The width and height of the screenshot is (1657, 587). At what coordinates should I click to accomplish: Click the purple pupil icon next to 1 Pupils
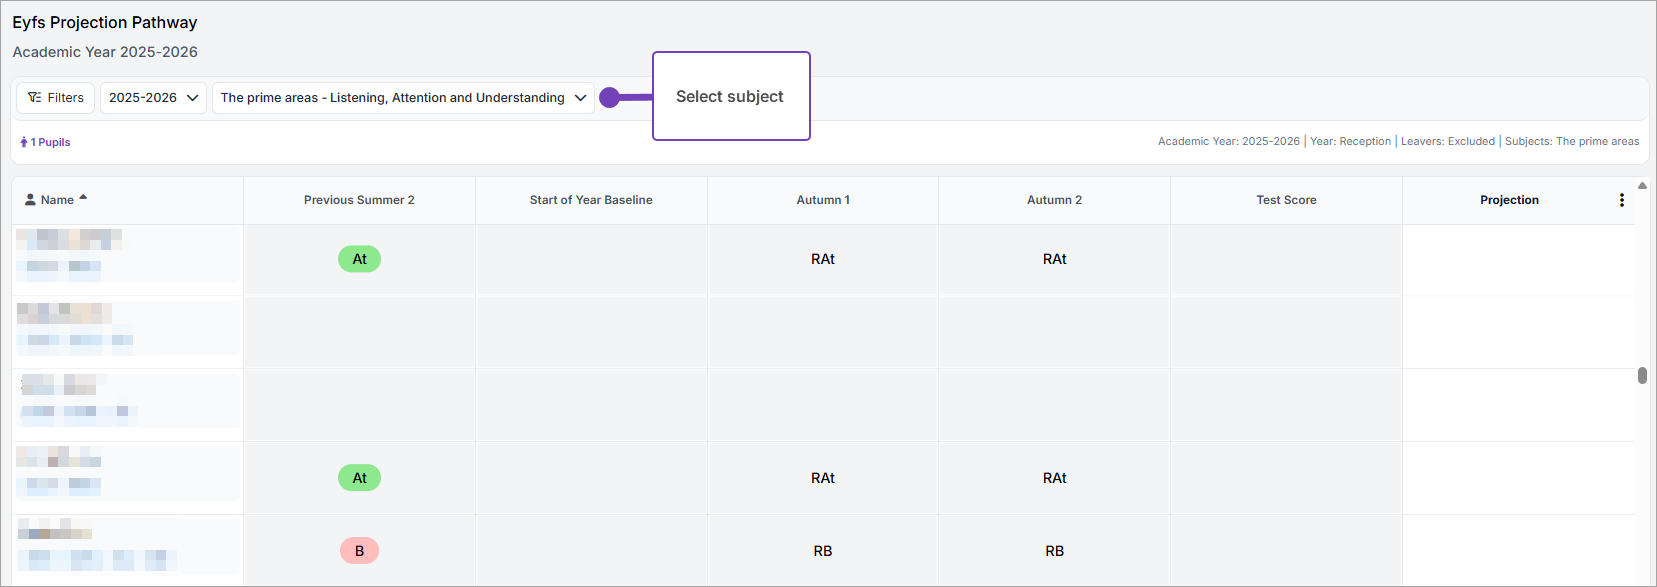coord(24,142)
